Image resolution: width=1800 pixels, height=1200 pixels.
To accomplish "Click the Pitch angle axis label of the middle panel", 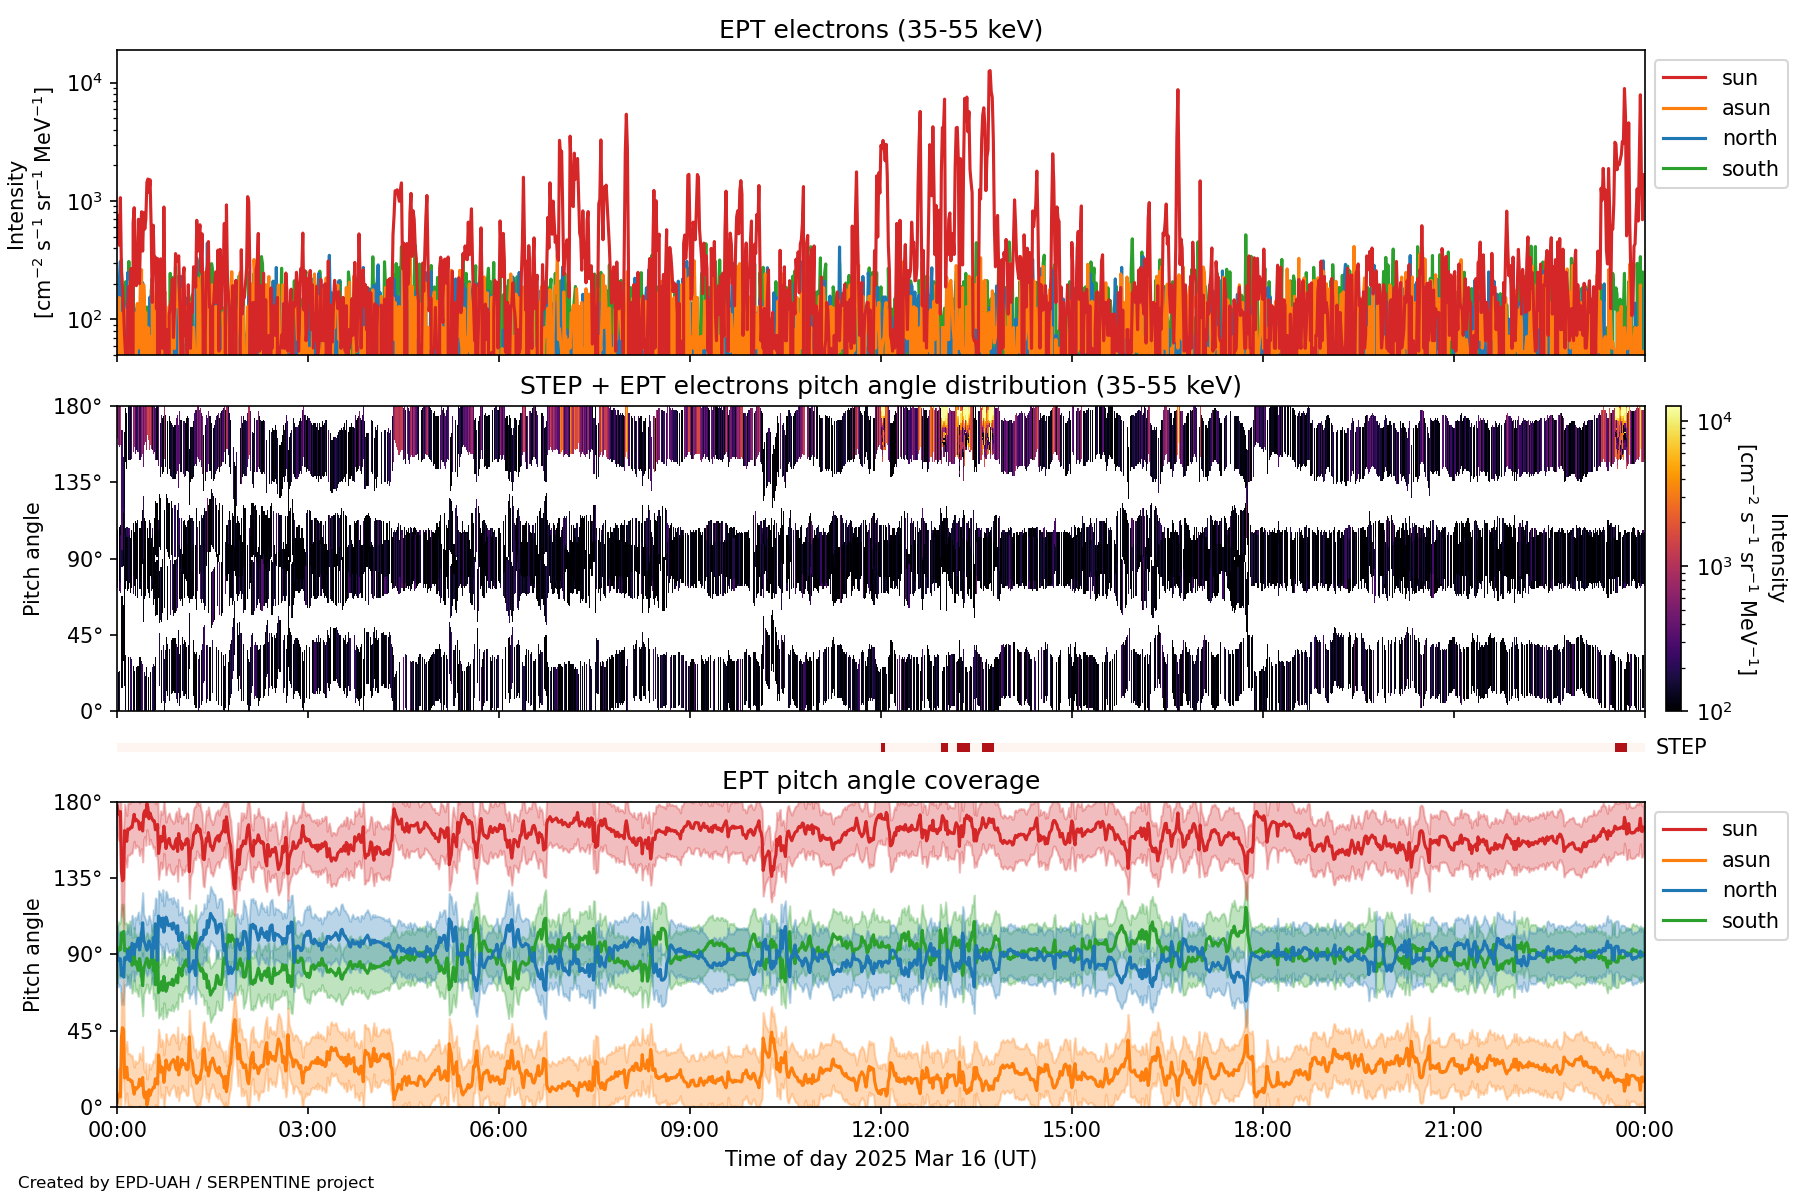I will [32, 558].
